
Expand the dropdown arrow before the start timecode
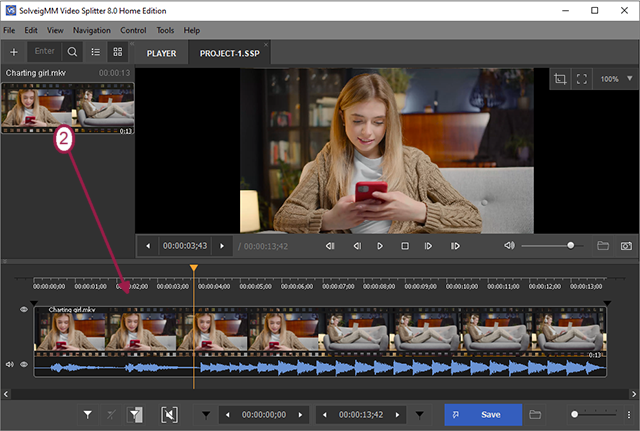pyautogui.click(x=207, y=414)
